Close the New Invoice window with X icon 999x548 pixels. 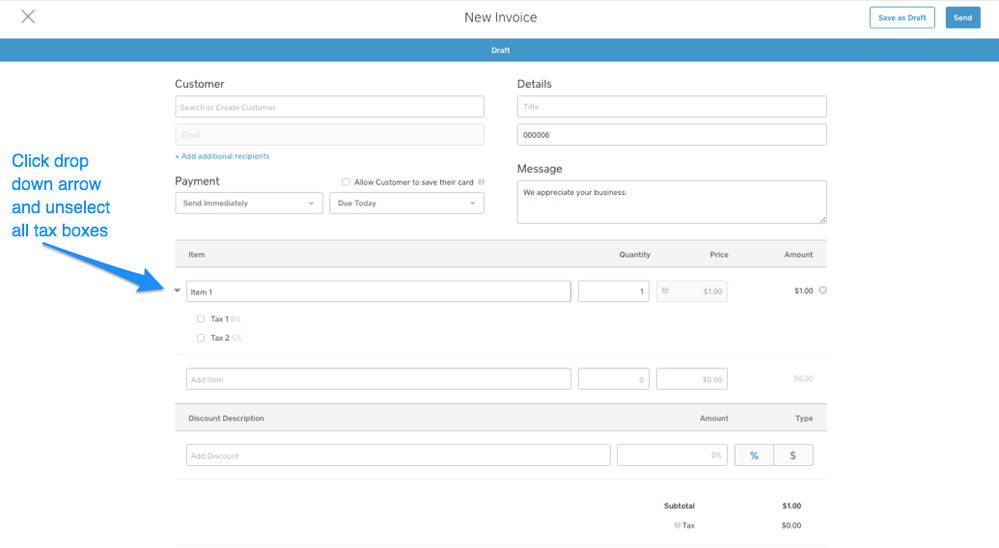point(28,17)
